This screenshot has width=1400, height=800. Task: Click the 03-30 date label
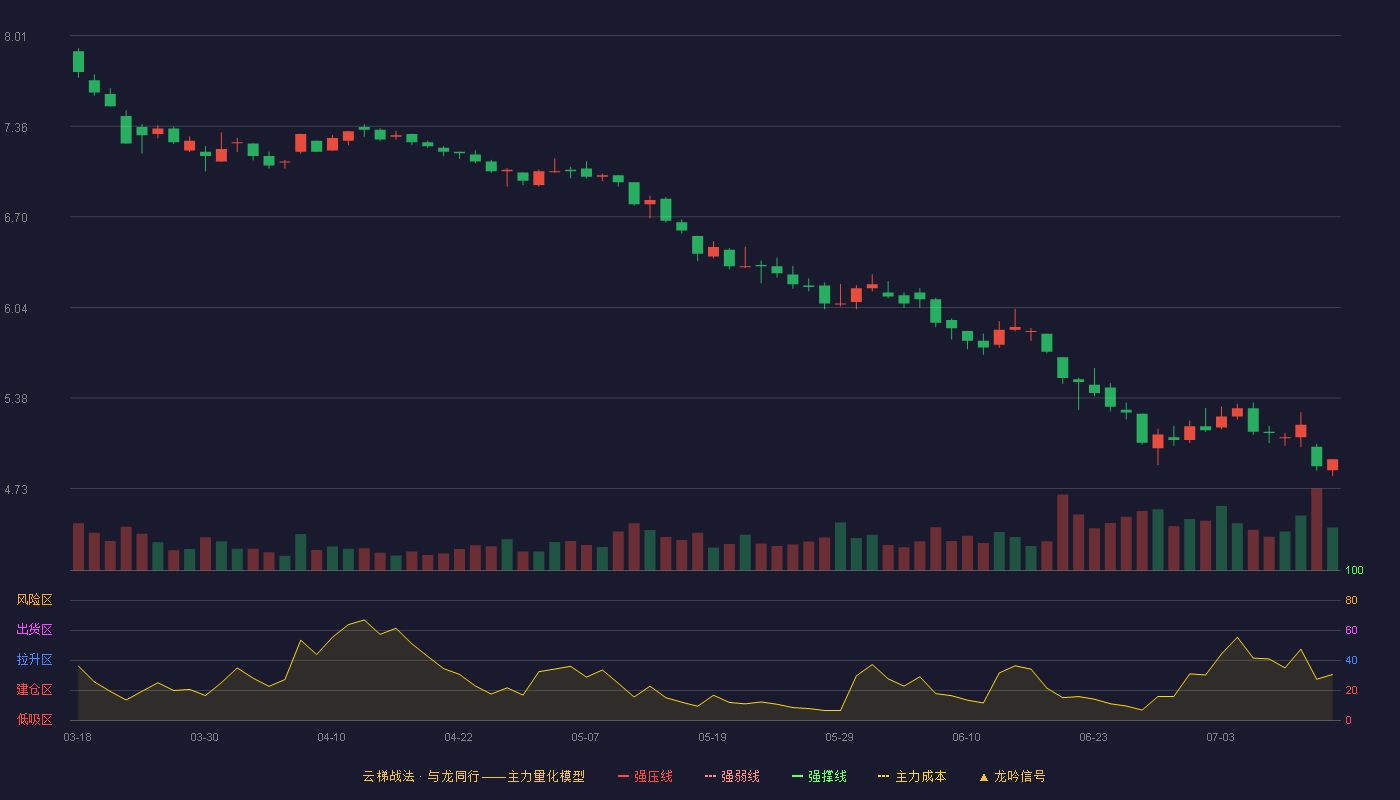click(x=204, y=737)
